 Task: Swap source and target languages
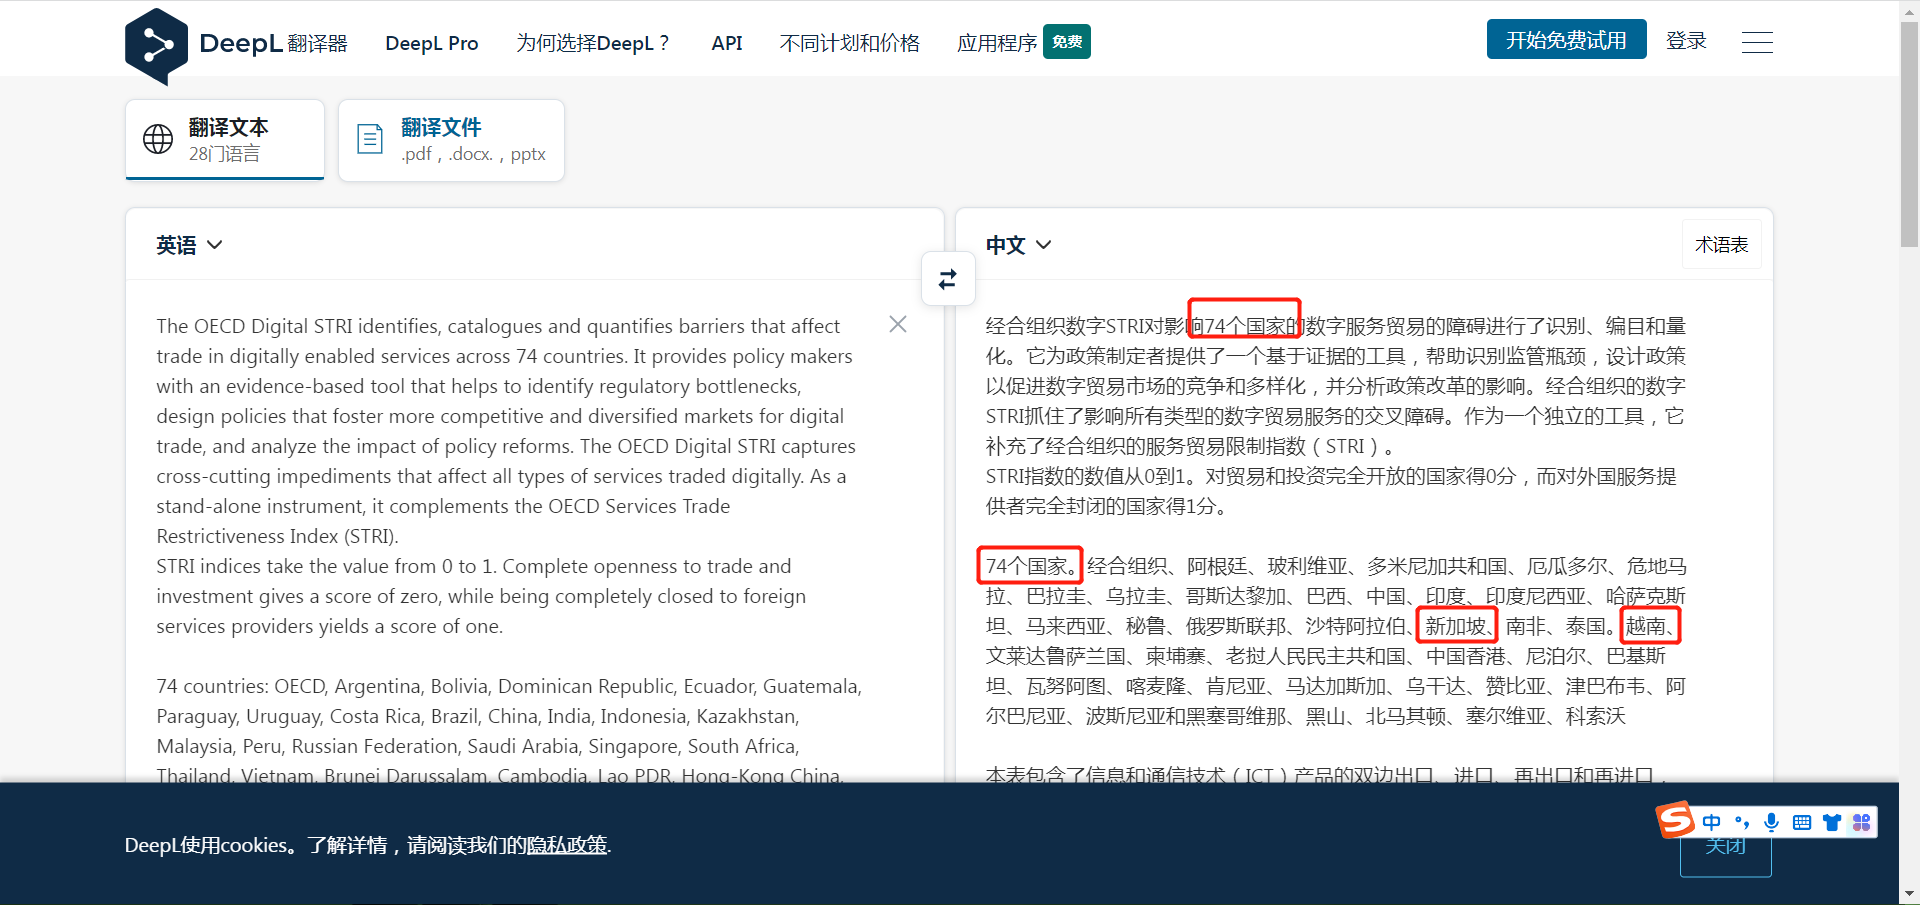point(947,279)
